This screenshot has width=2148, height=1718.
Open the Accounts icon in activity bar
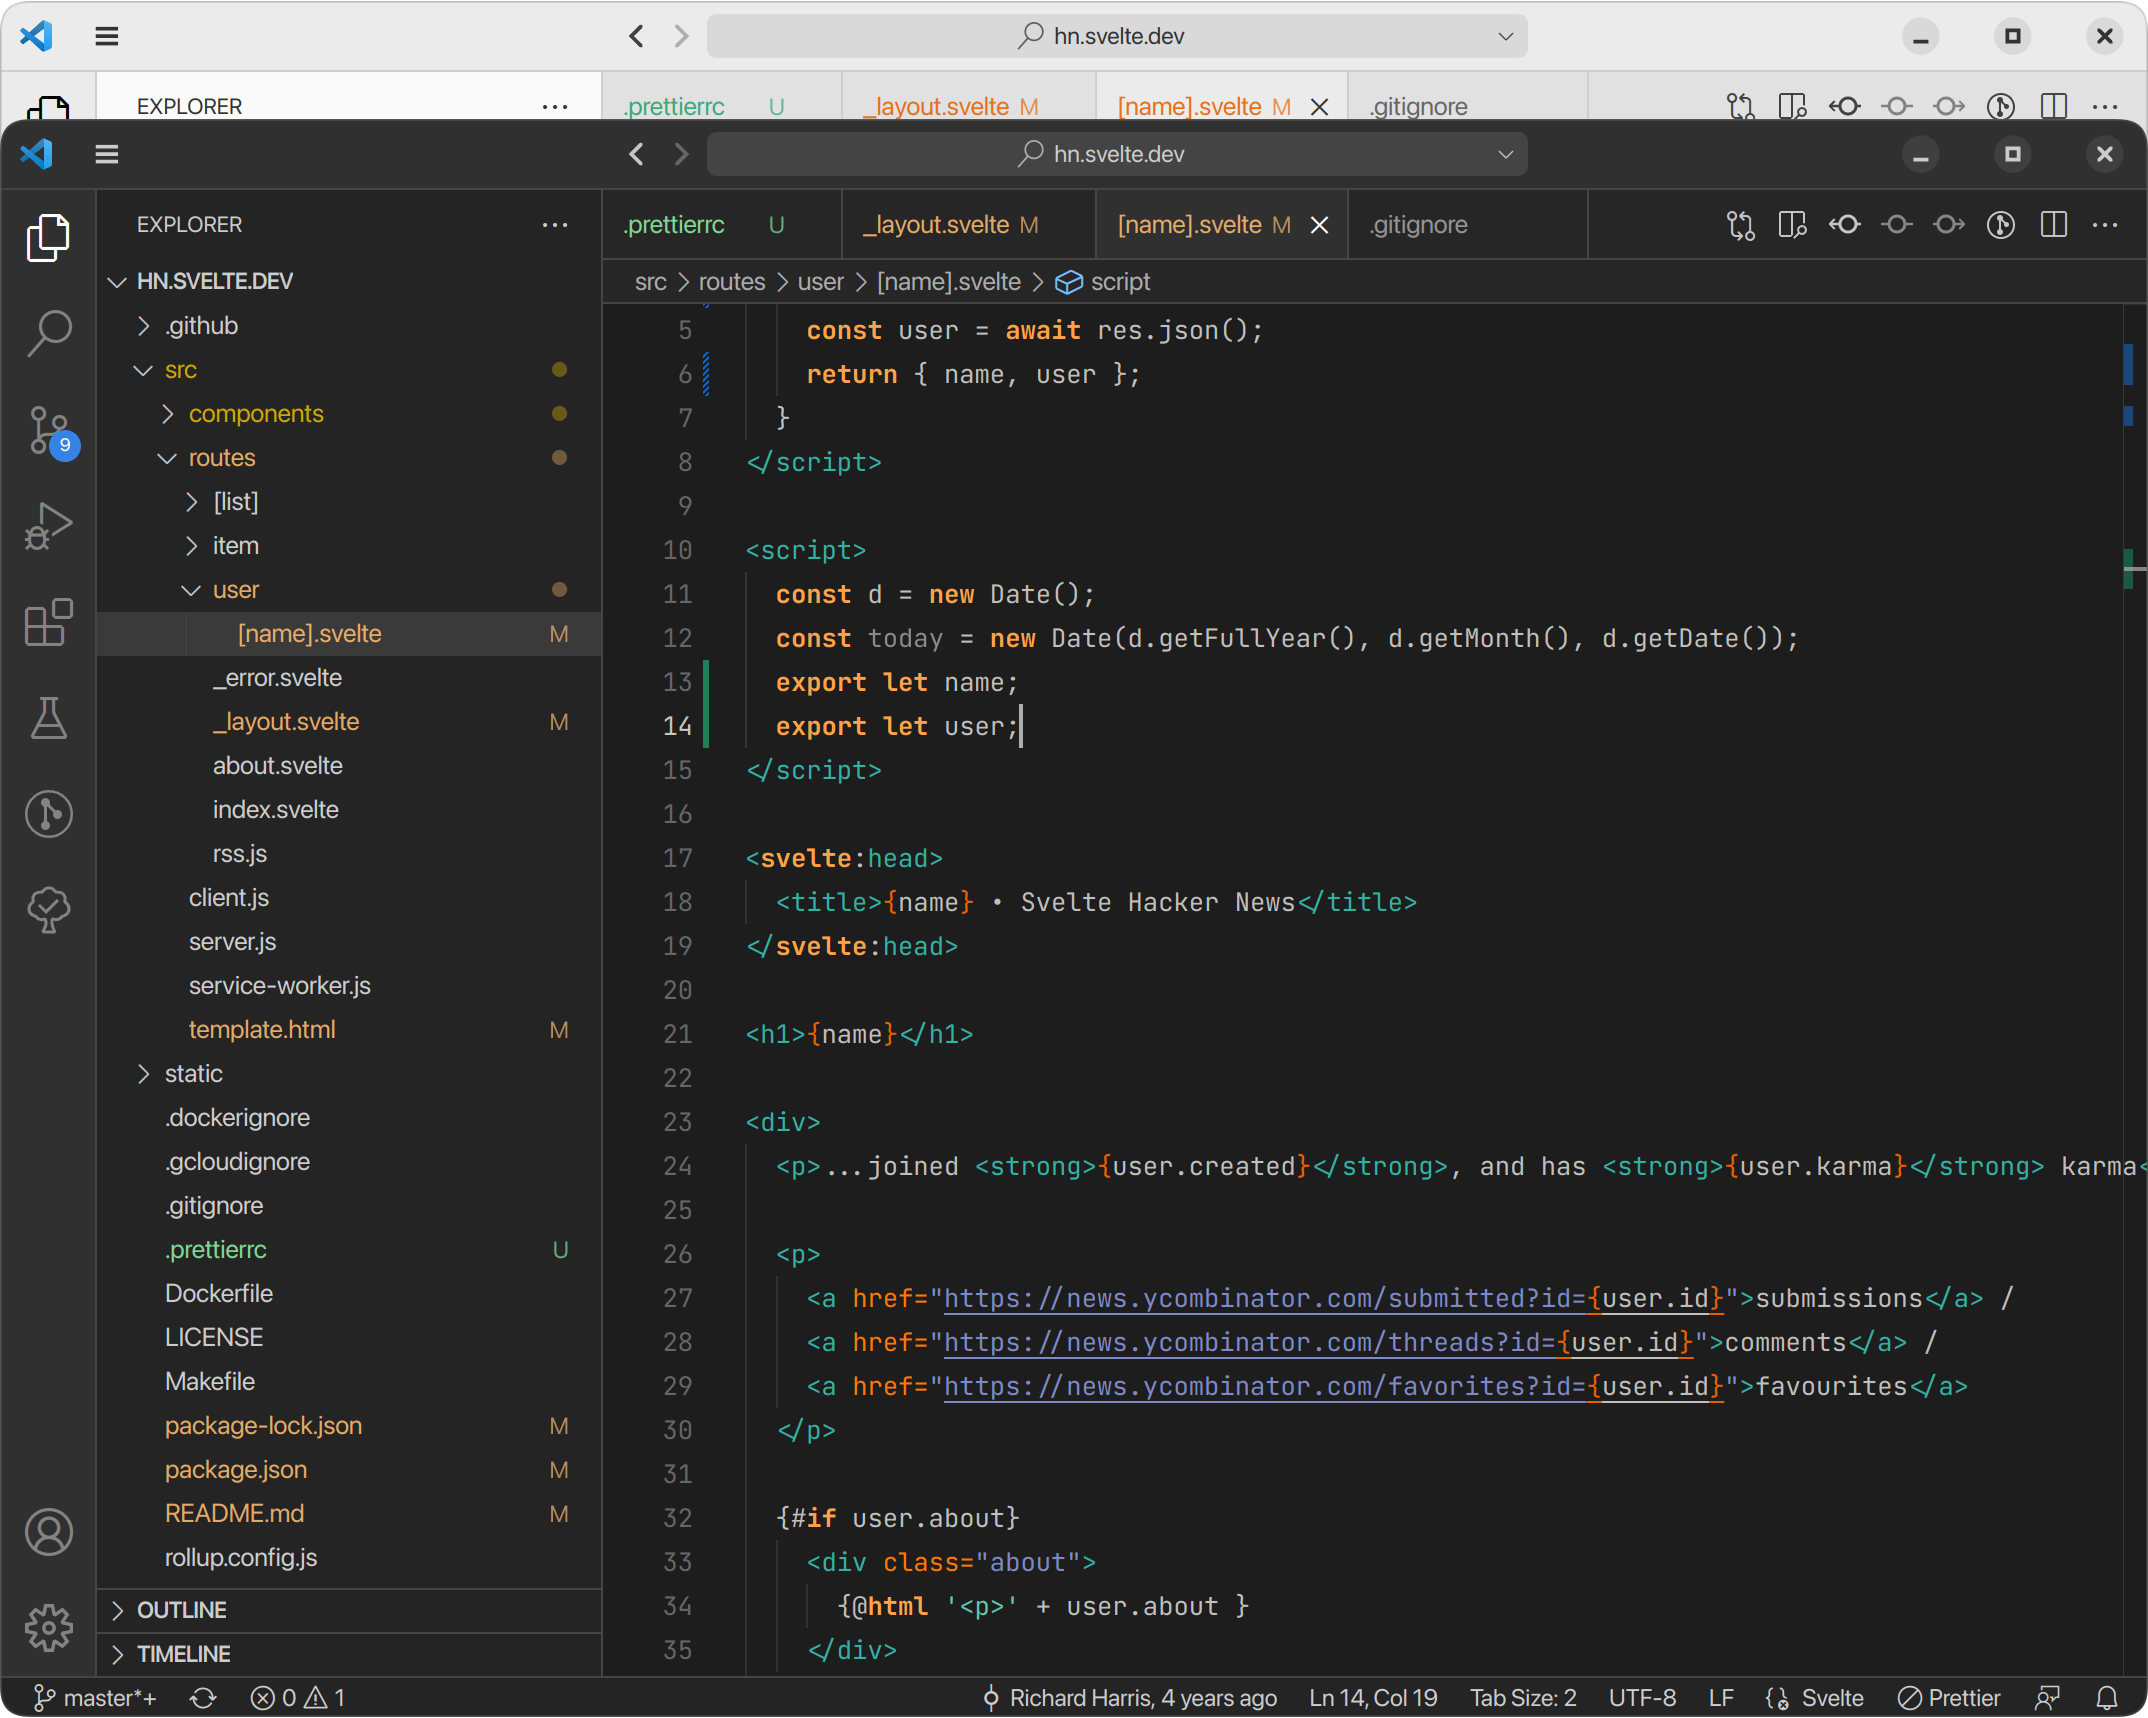click(48, 1532)
